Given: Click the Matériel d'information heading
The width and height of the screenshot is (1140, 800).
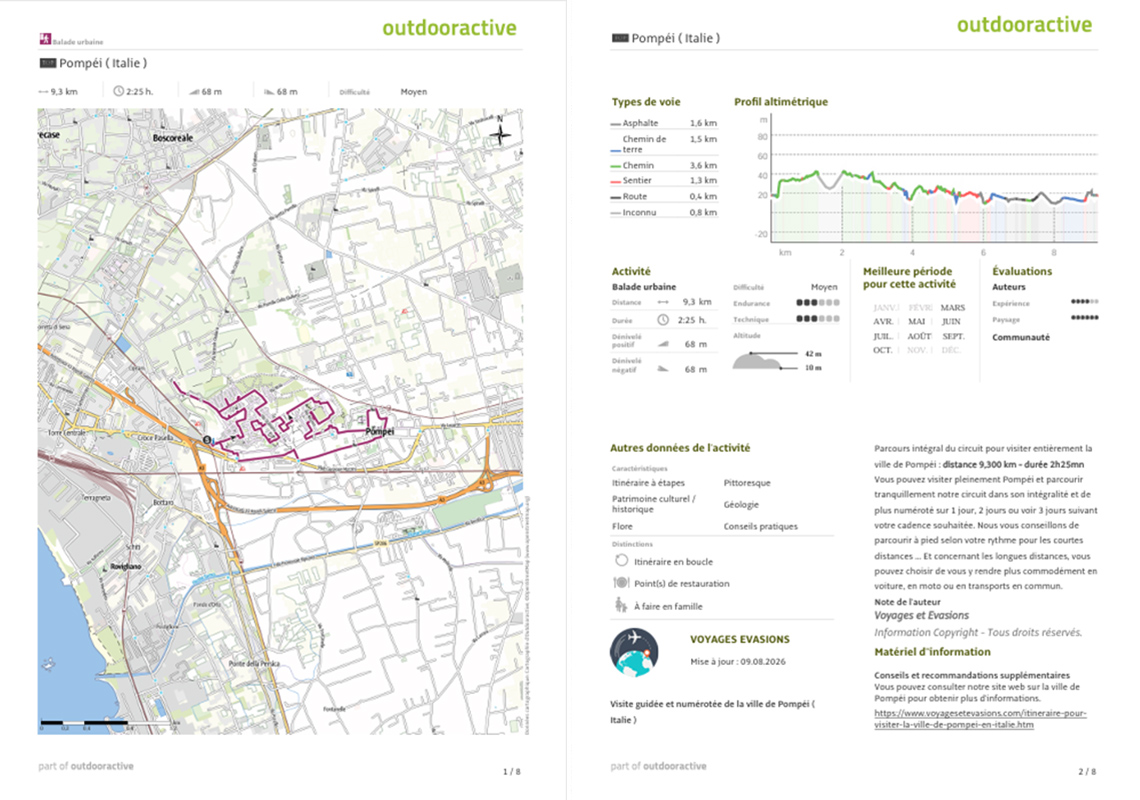Looking at the screenshot, I should pos(932,652).
